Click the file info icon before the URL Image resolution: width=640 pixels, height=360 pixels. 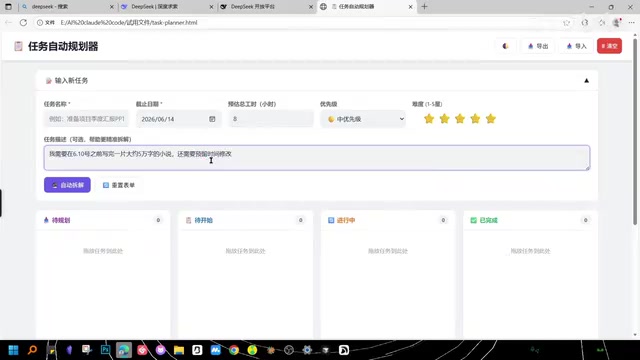pos(40,22)
